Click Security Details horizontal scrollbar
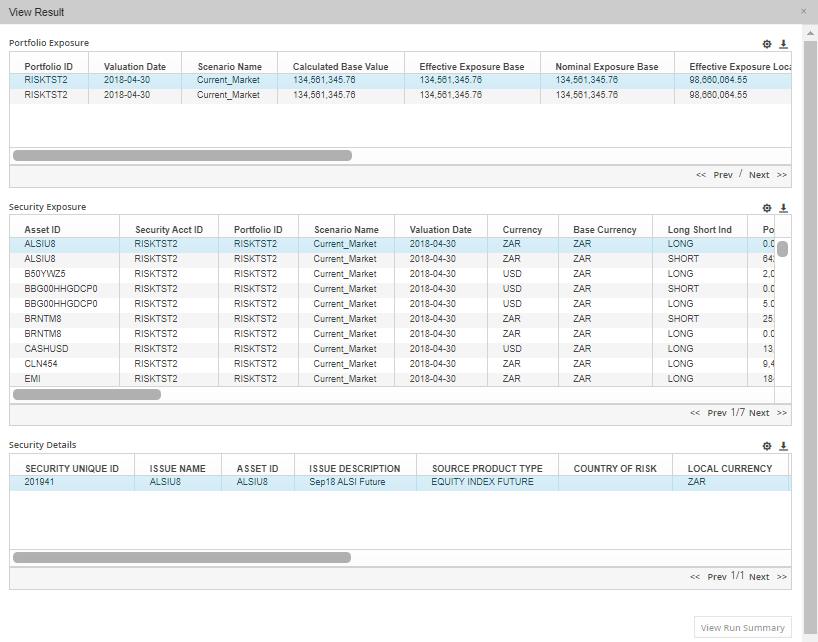 182,558
